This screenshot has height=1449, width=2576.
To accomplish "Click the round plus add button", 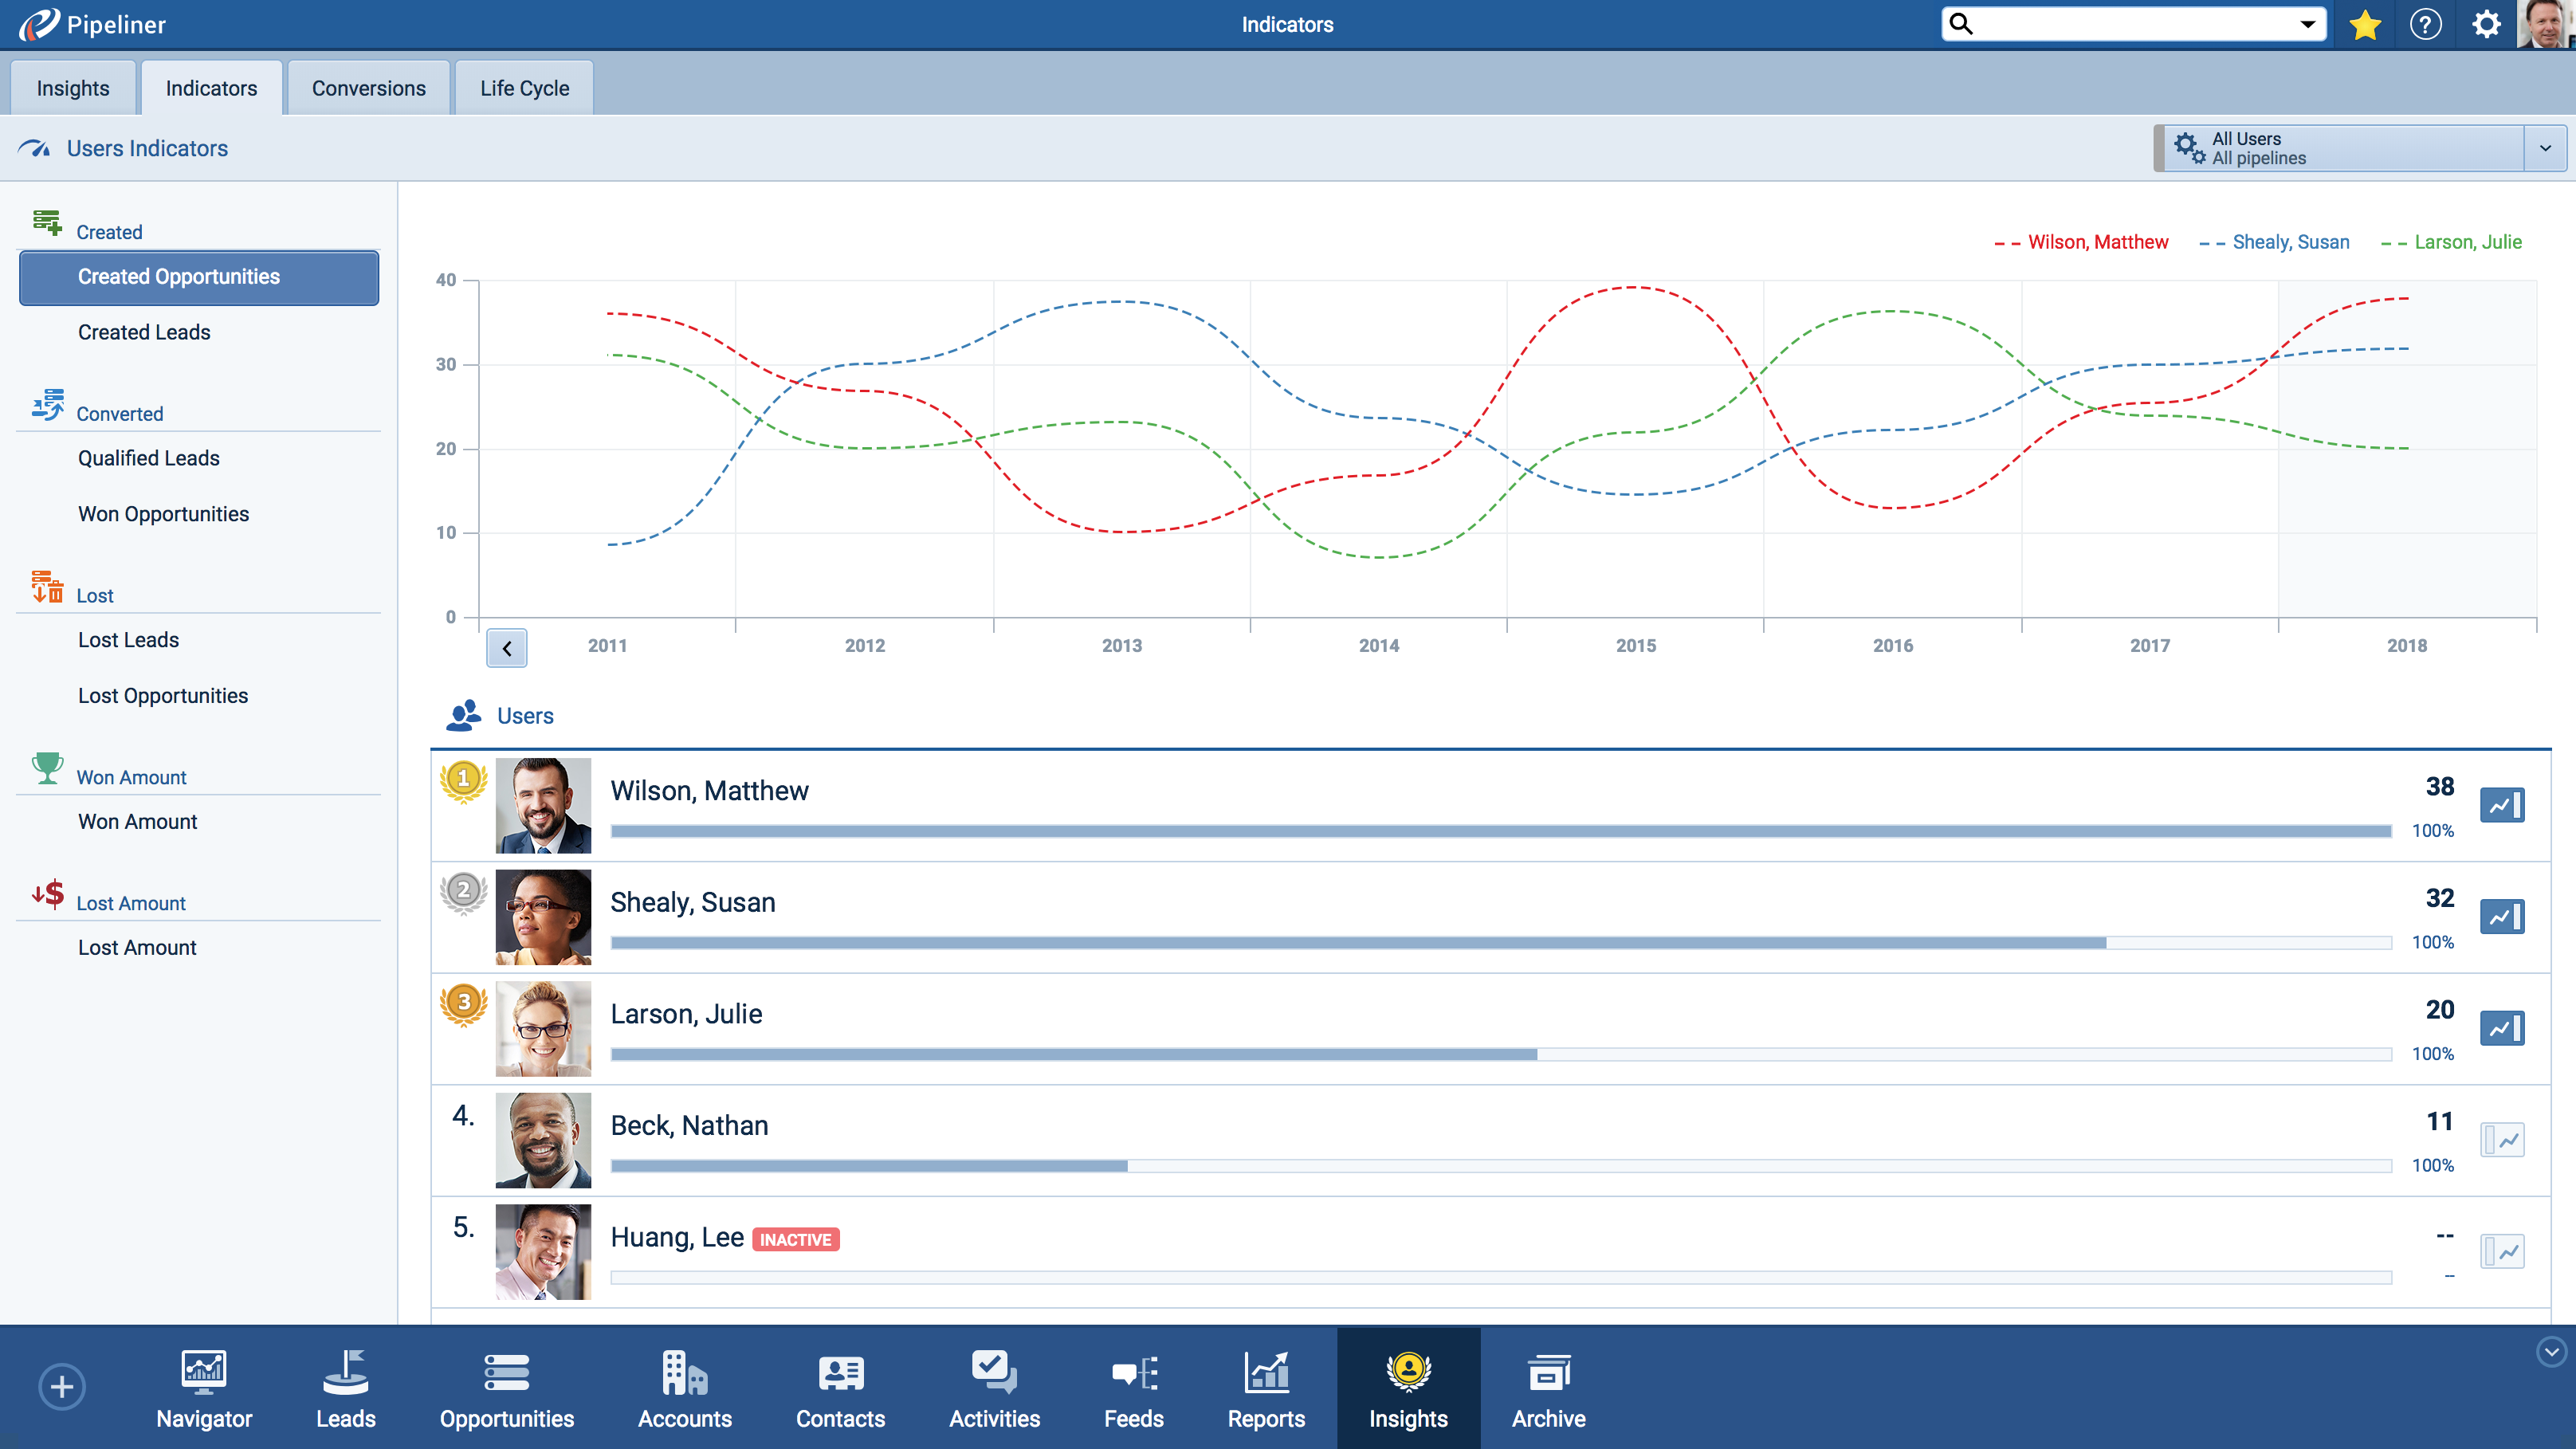I will pyautogui.click(x=62, y=1387).
